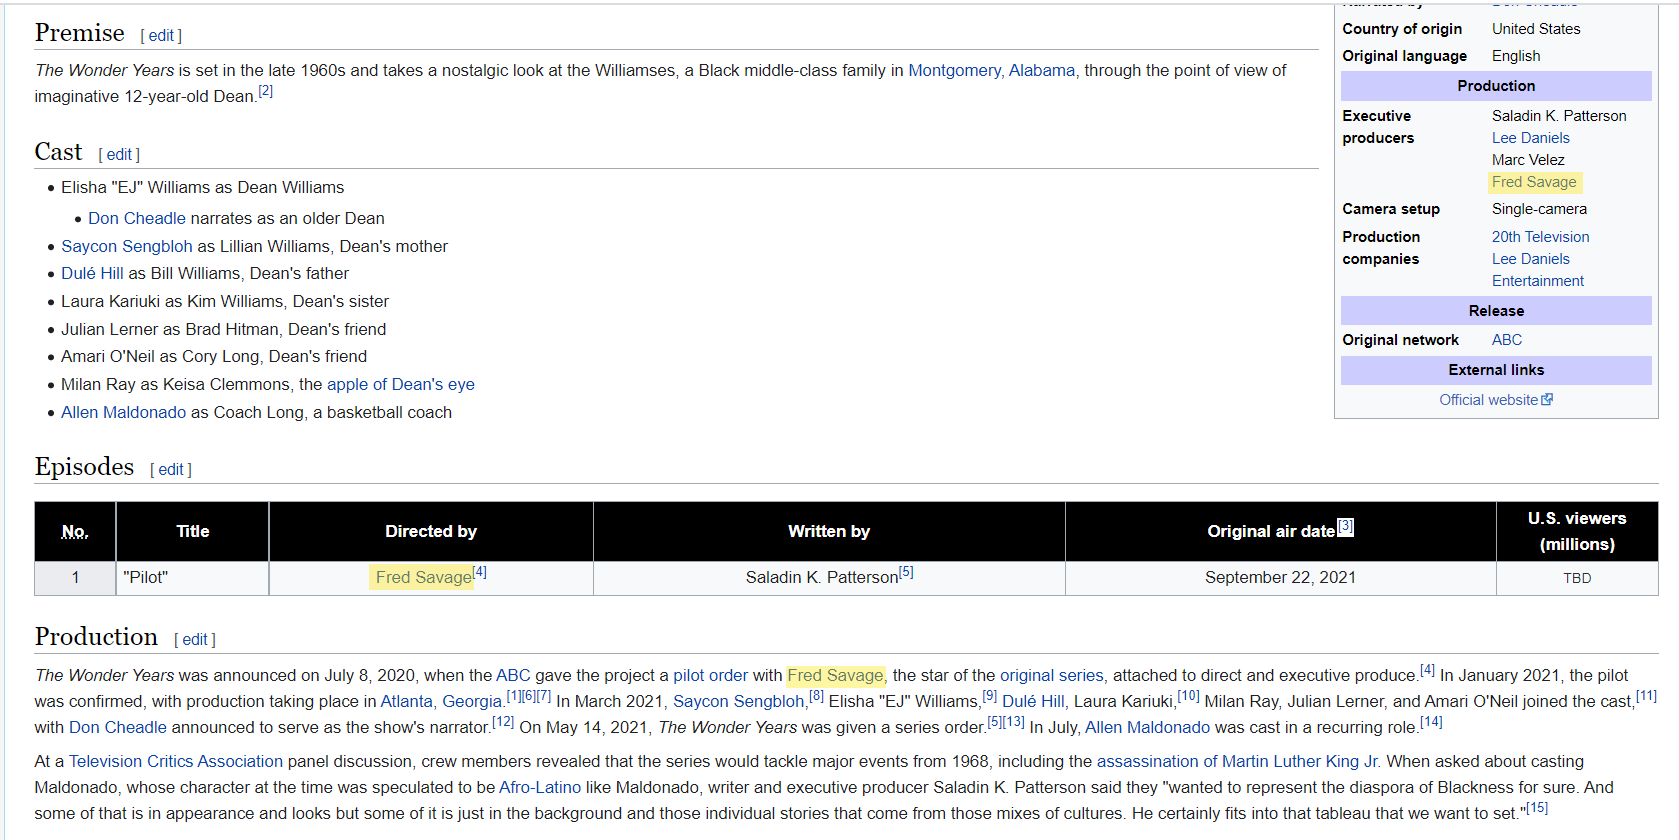1679x840 pixels.
Task: Open the pilot order link
Action: [711, 675]
